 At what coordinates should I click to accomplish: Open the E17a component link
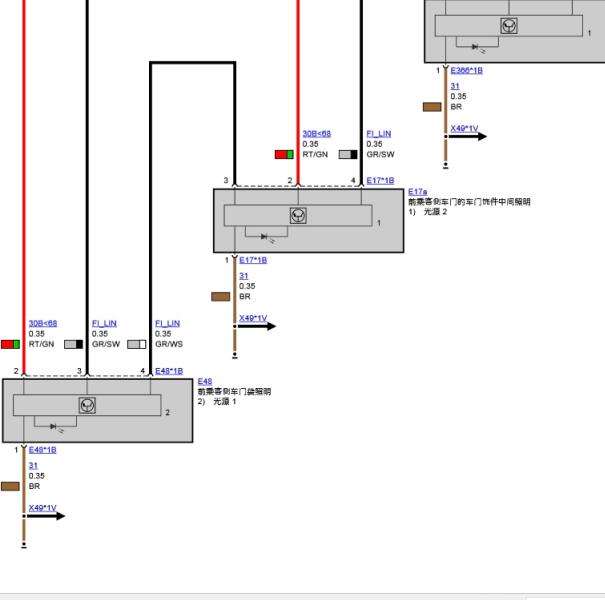[417, 191]
